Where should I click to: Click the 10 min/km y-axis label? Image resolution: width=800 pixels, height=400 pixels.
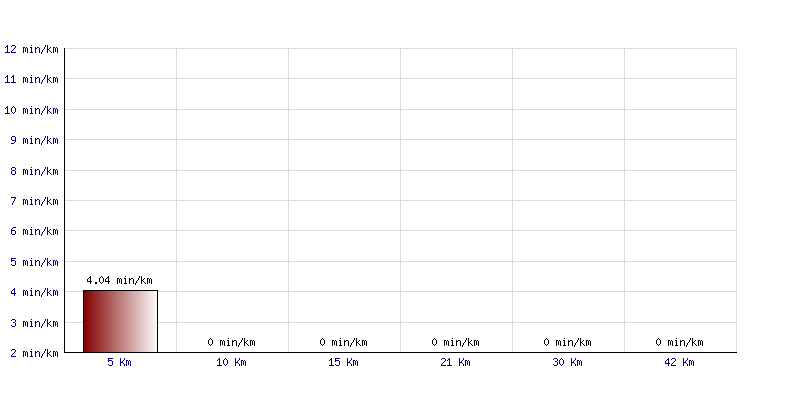pos(31,110)
